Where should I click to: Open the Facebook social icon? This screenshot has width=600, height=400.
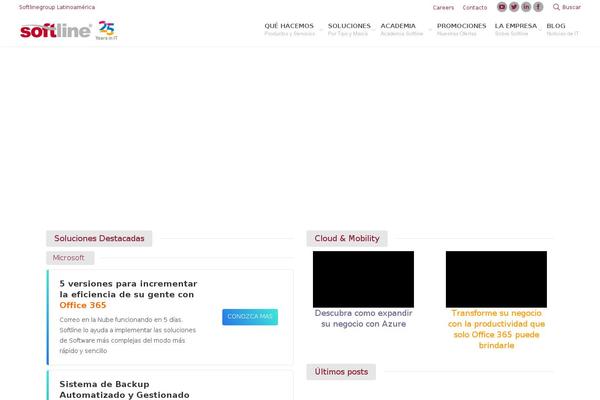click(538, 7)
